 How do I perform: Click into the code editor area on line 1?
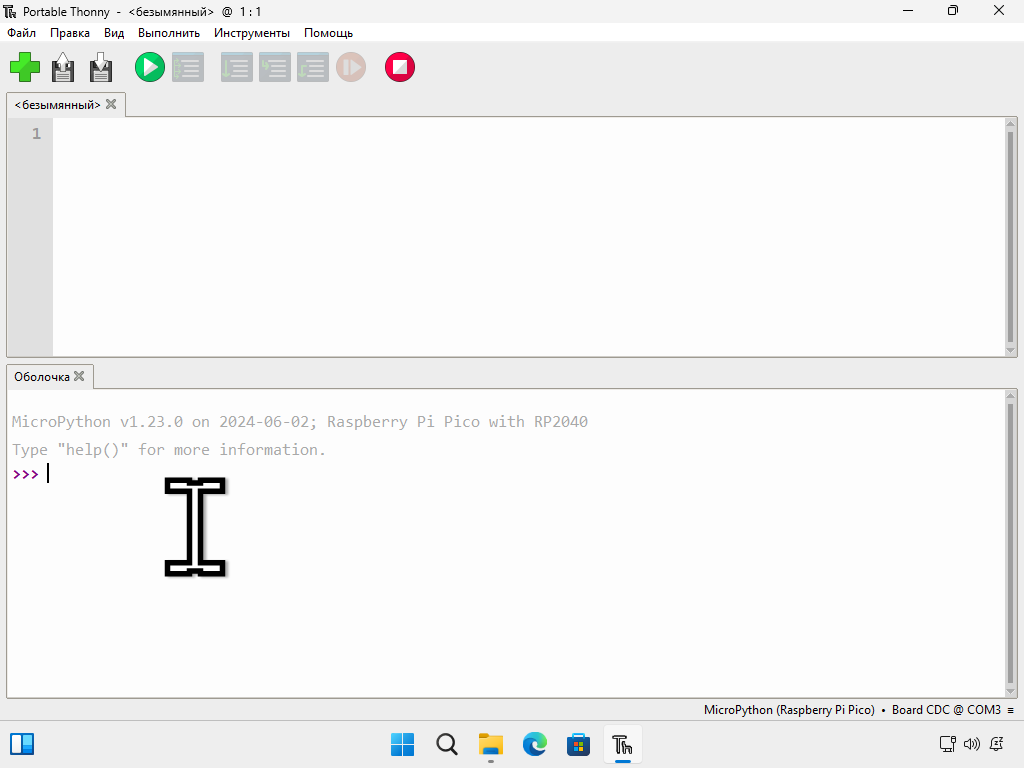529,134
